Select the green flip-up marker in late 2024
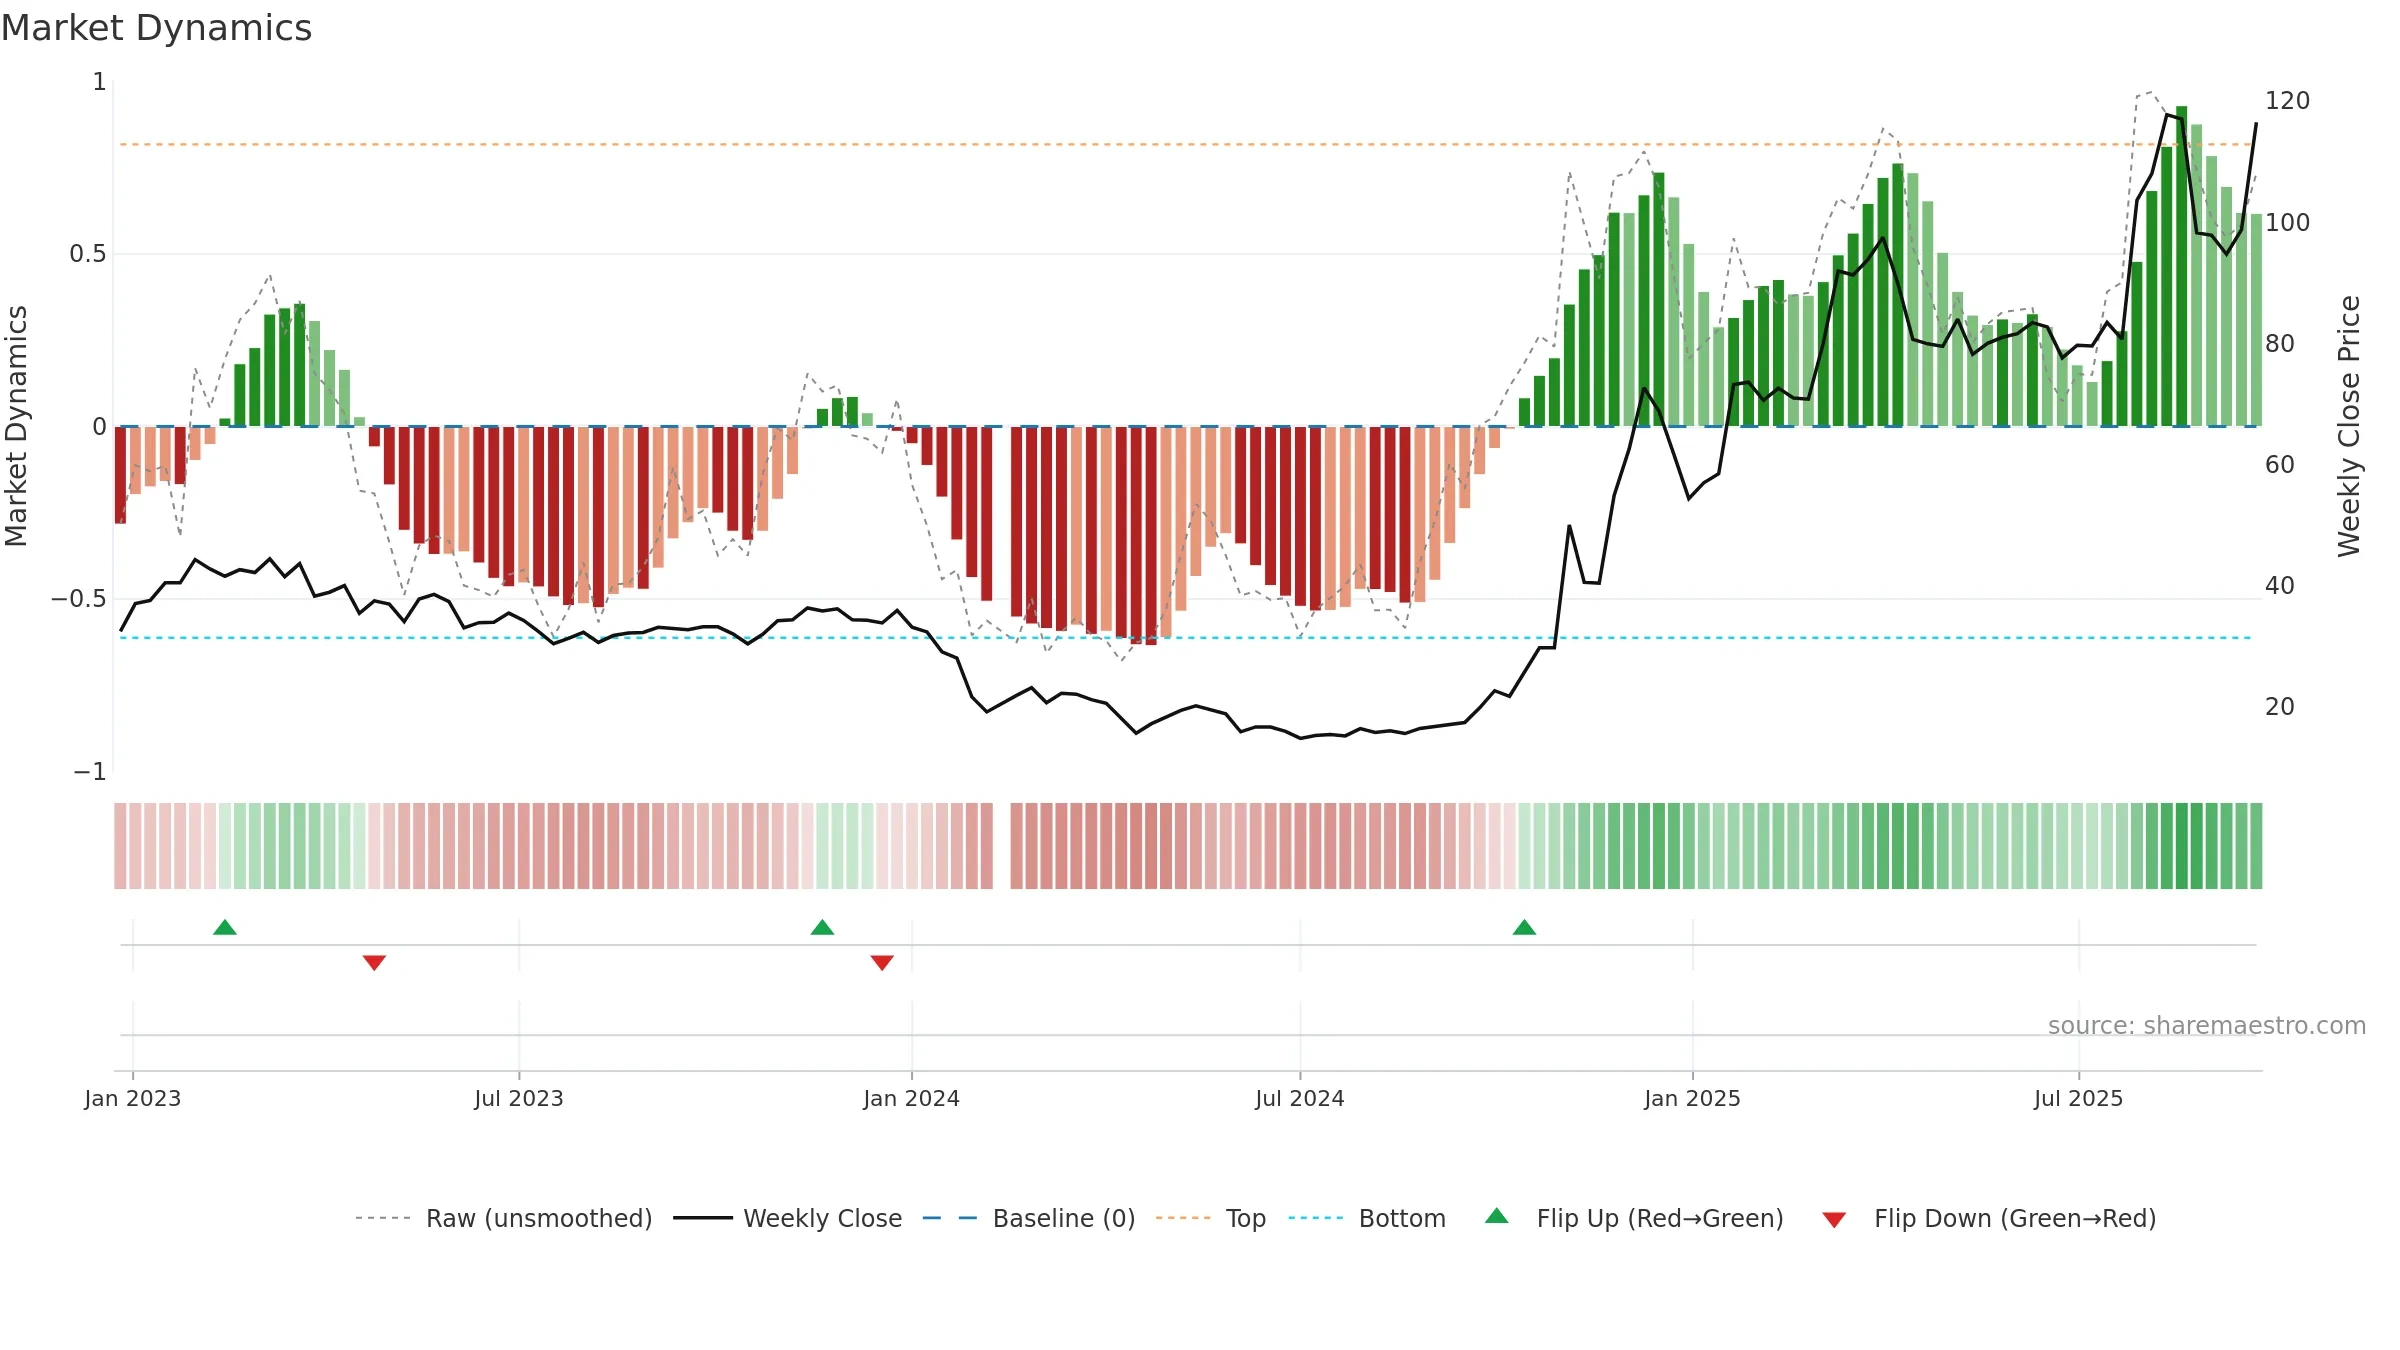The width and height of the screenshot is (2400, 1350). tap(1524, 927)
